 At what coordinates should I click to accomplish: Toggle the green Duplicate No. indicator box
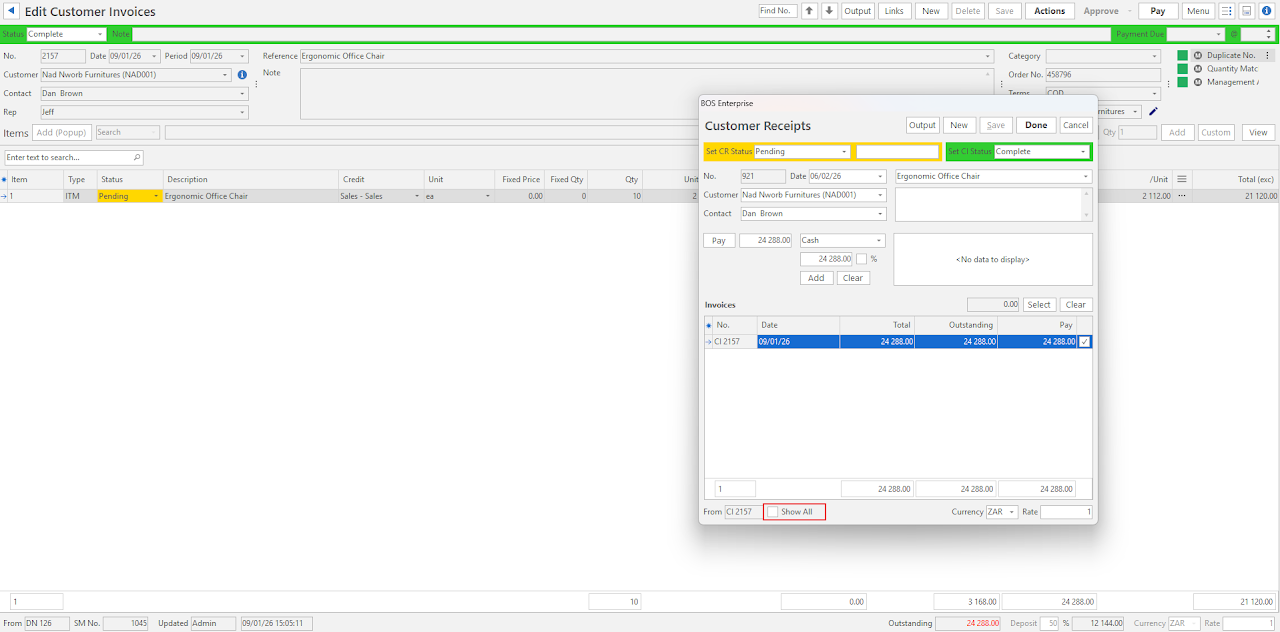coord(1182,56)
